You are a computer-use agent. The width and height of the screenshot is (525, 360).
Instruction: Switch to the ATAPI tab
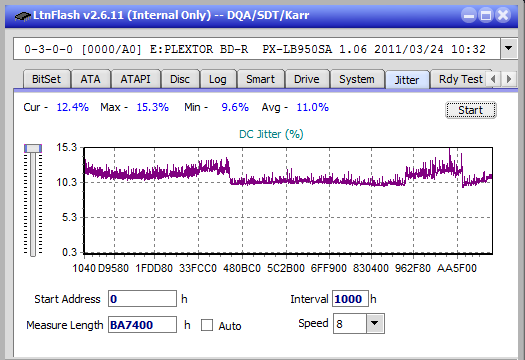click(135, 79)
